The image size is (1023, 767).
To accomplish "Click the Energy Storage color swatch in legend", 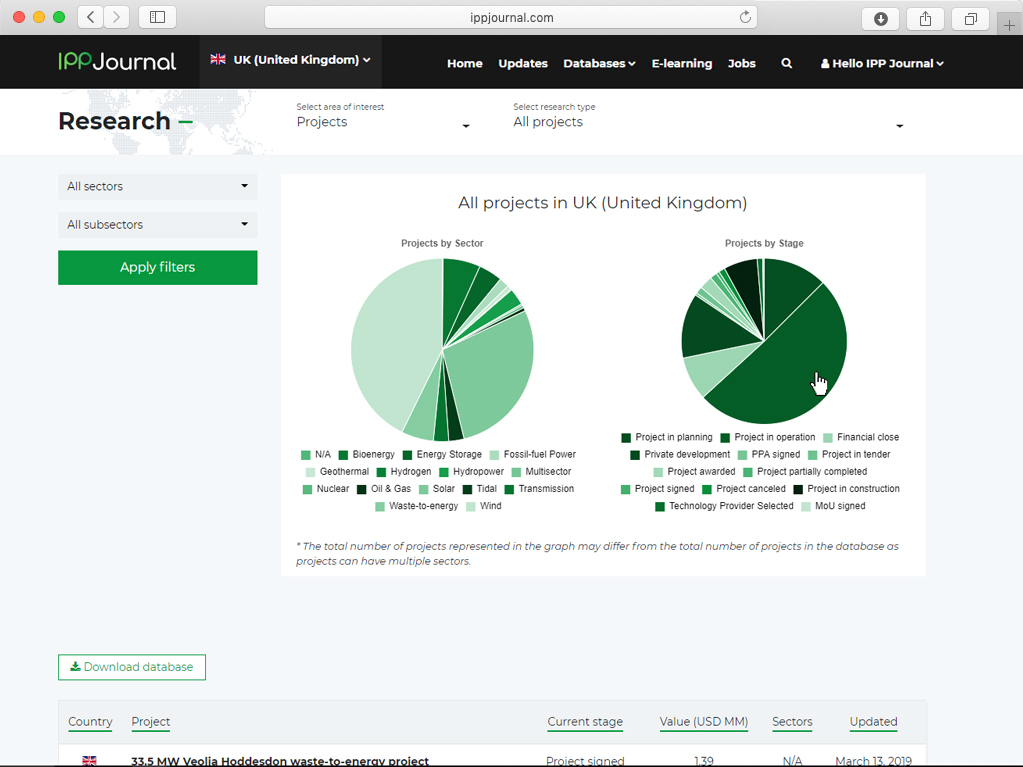I will pos(408,455).
